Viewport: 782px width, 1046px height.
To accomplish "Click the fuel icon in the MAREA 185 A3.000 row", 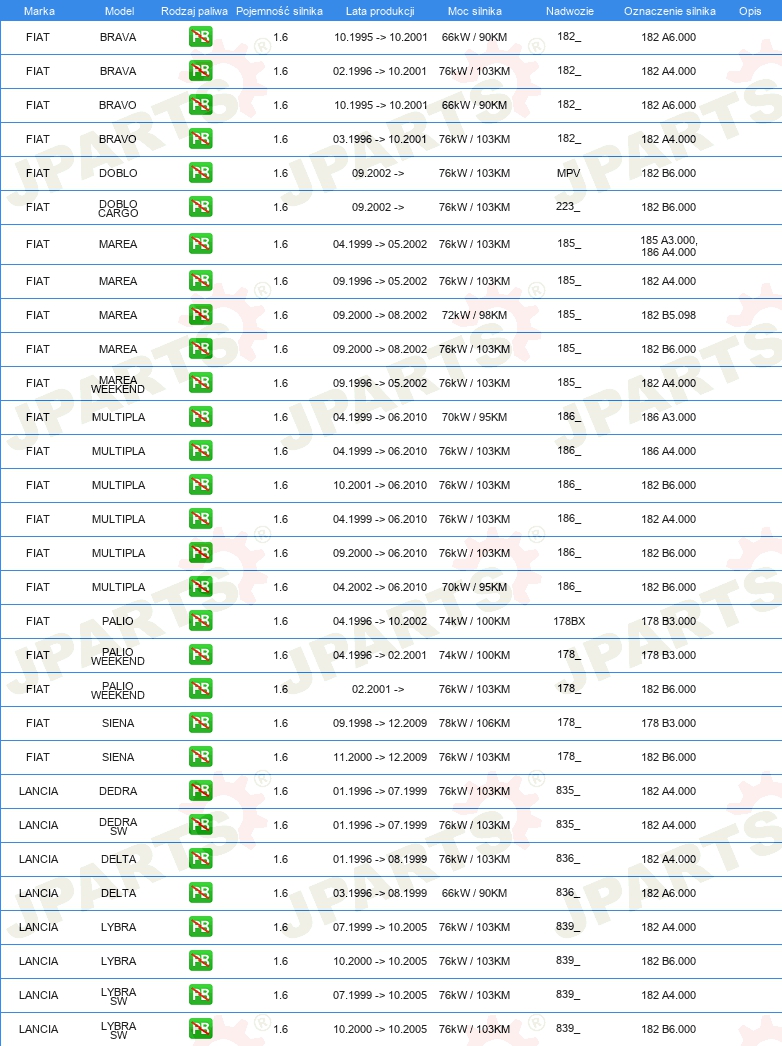I will [x=200, y=244].
